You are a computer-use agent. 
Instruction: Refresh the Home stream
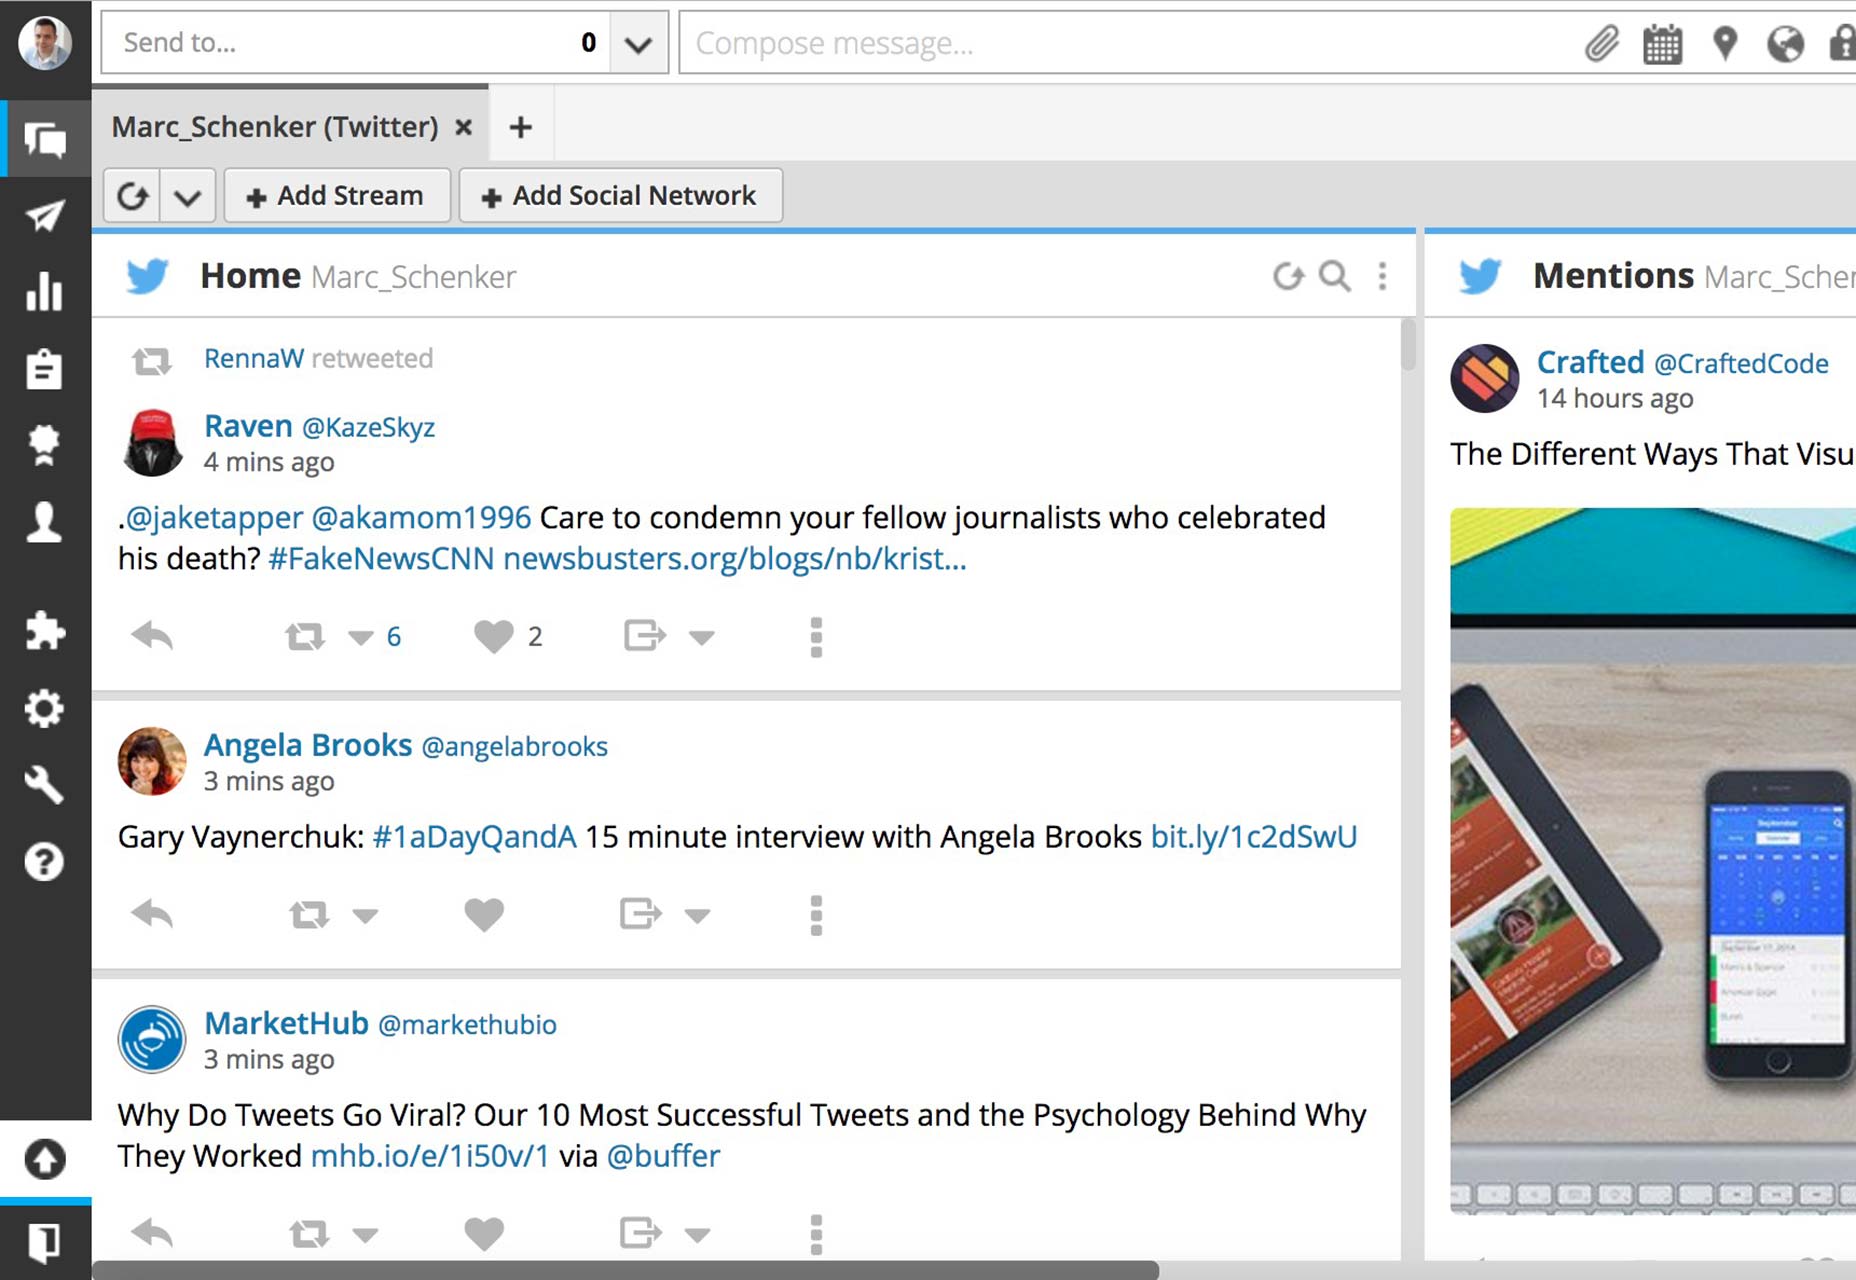pos(1288,276)
